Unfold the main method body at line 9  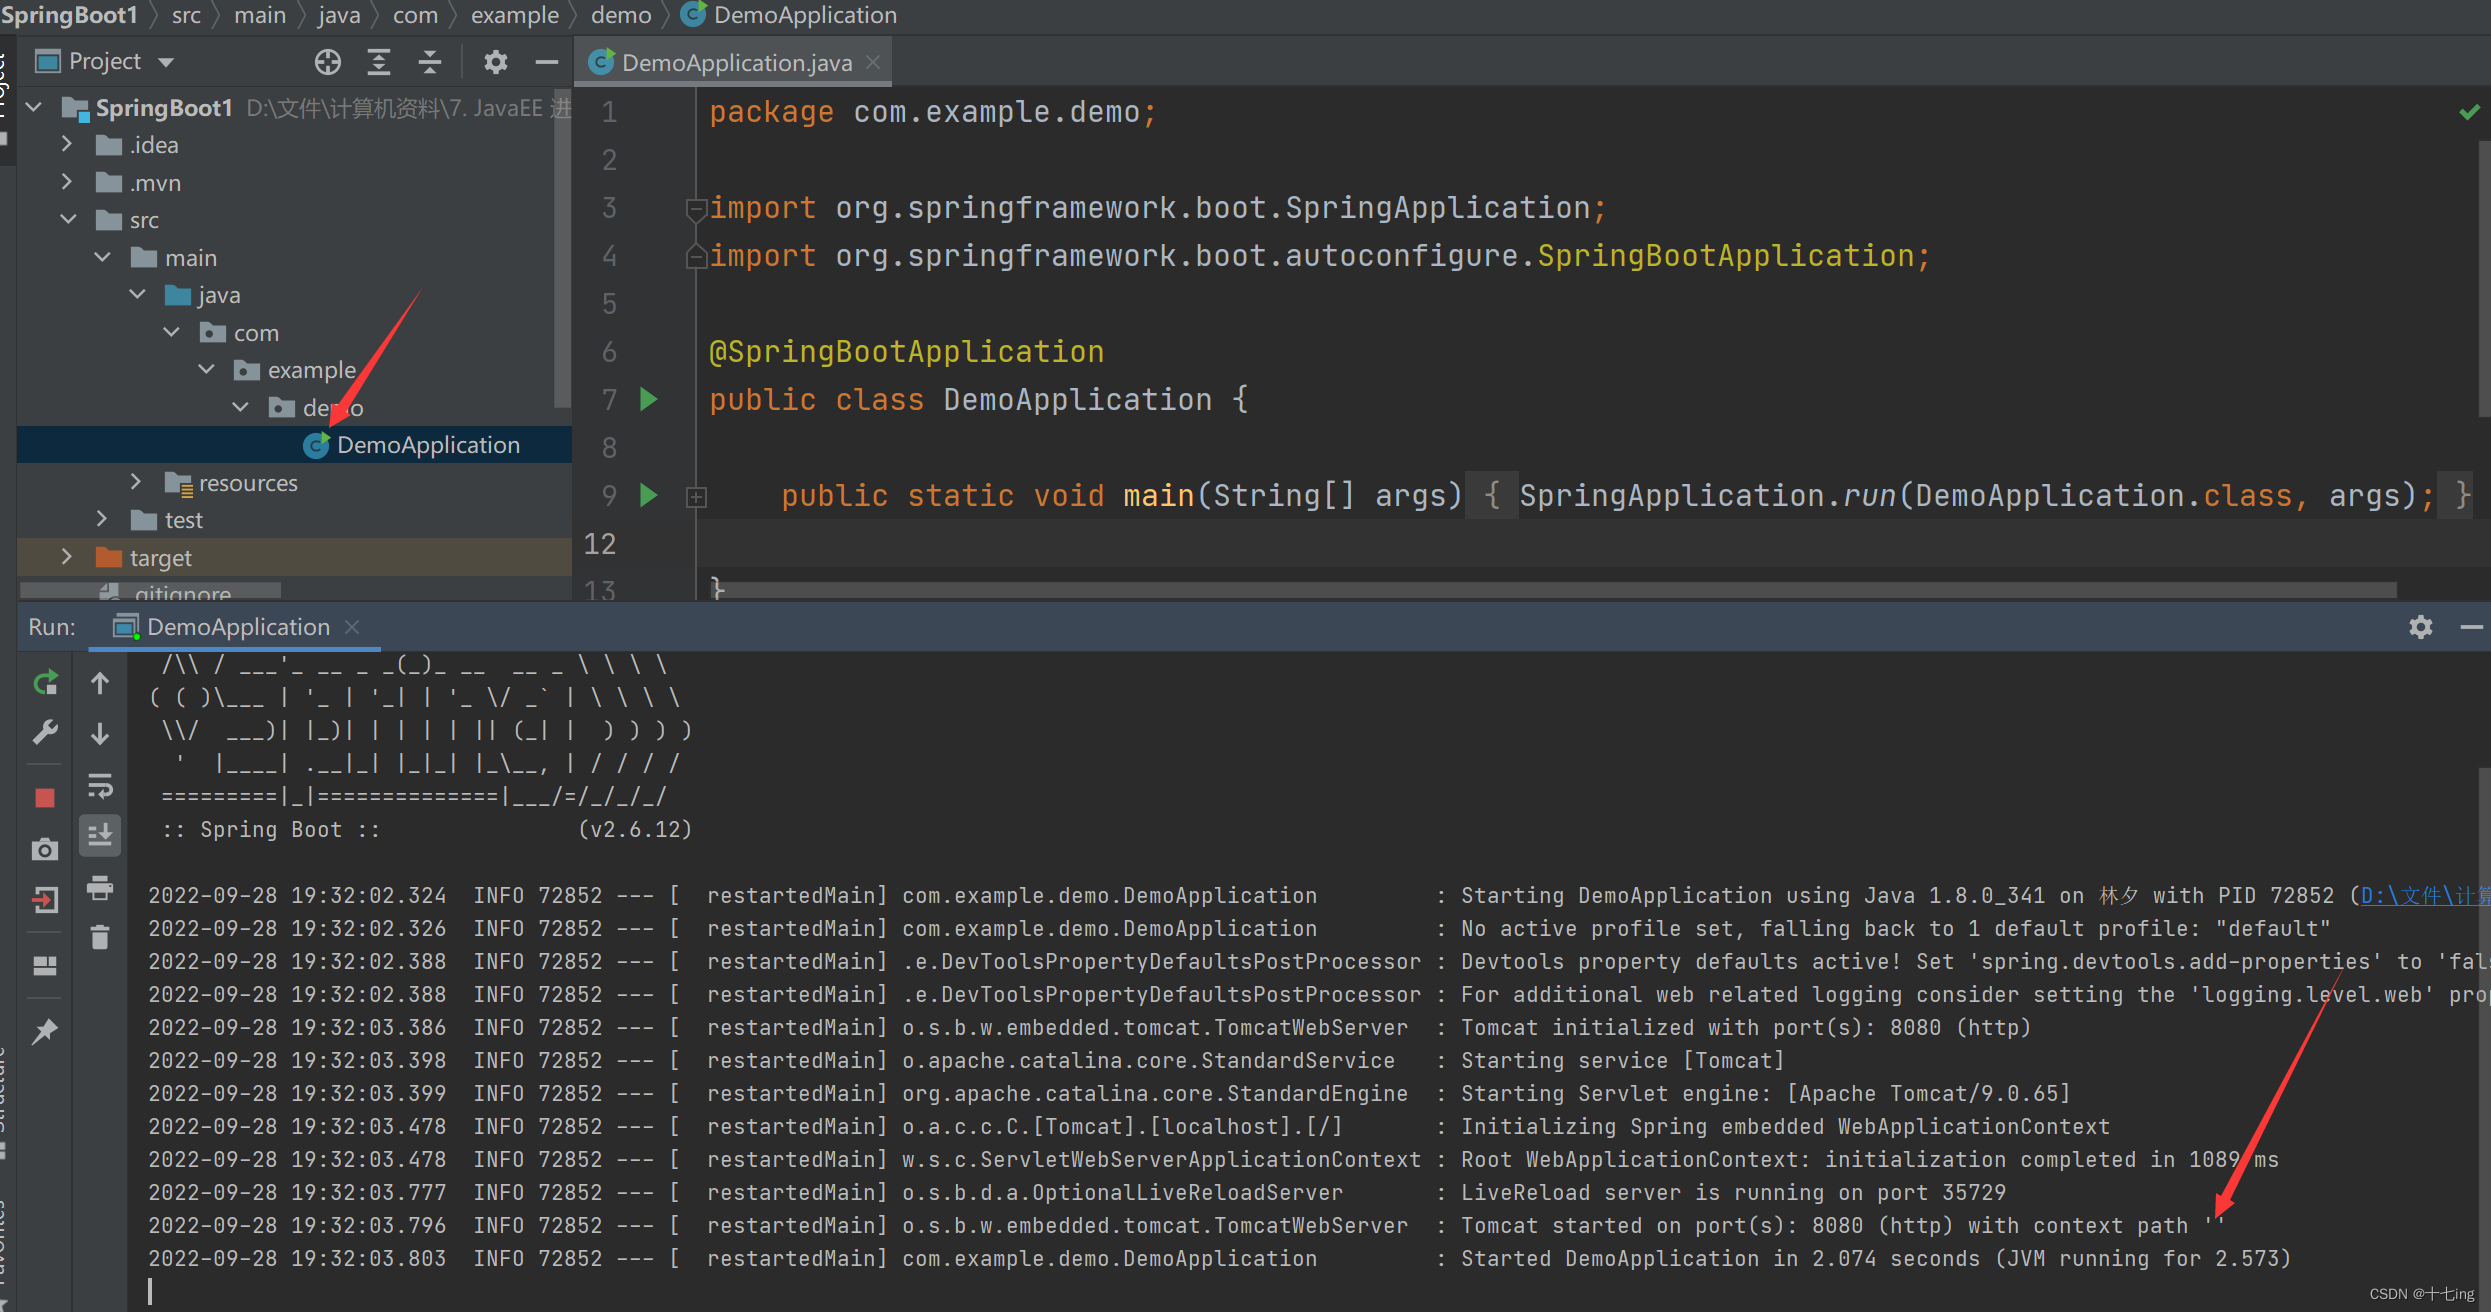pyautogui.click(x=697, y=497)
